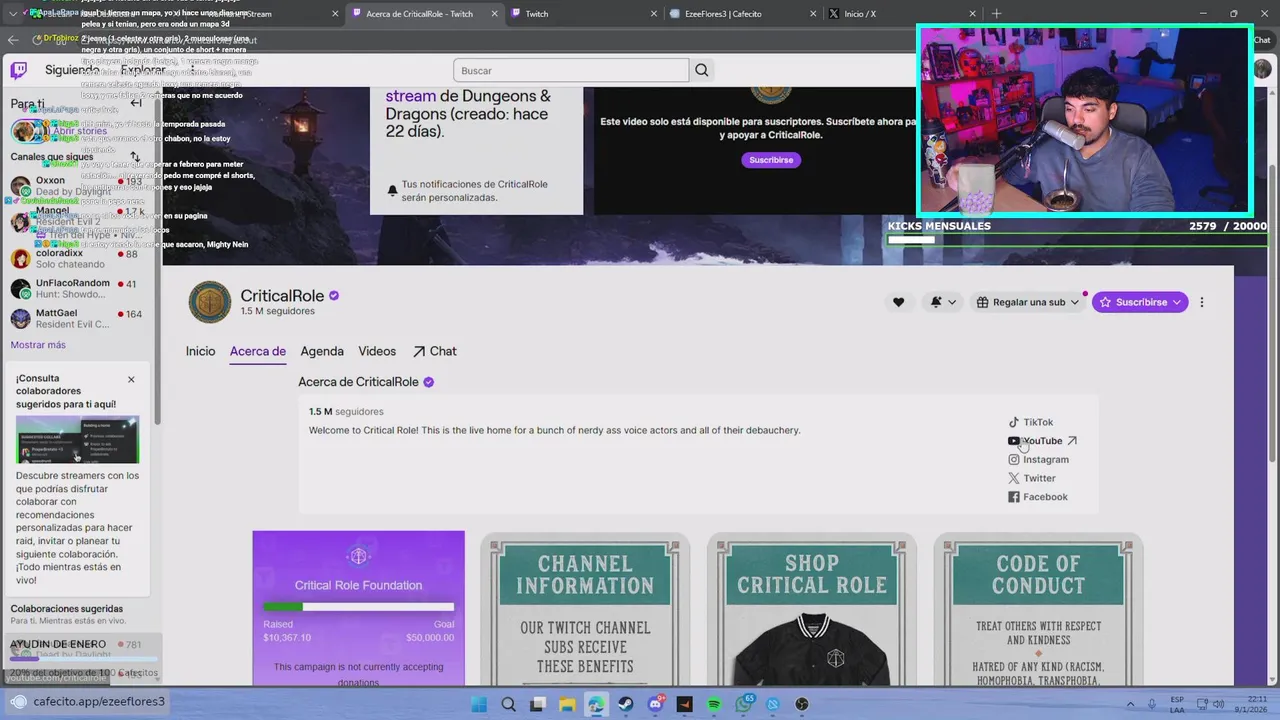Screen dimensions: 1280x720
Task: Close the collaborators suggestion card
Action: pyautogui.click(x=131, y=380)
